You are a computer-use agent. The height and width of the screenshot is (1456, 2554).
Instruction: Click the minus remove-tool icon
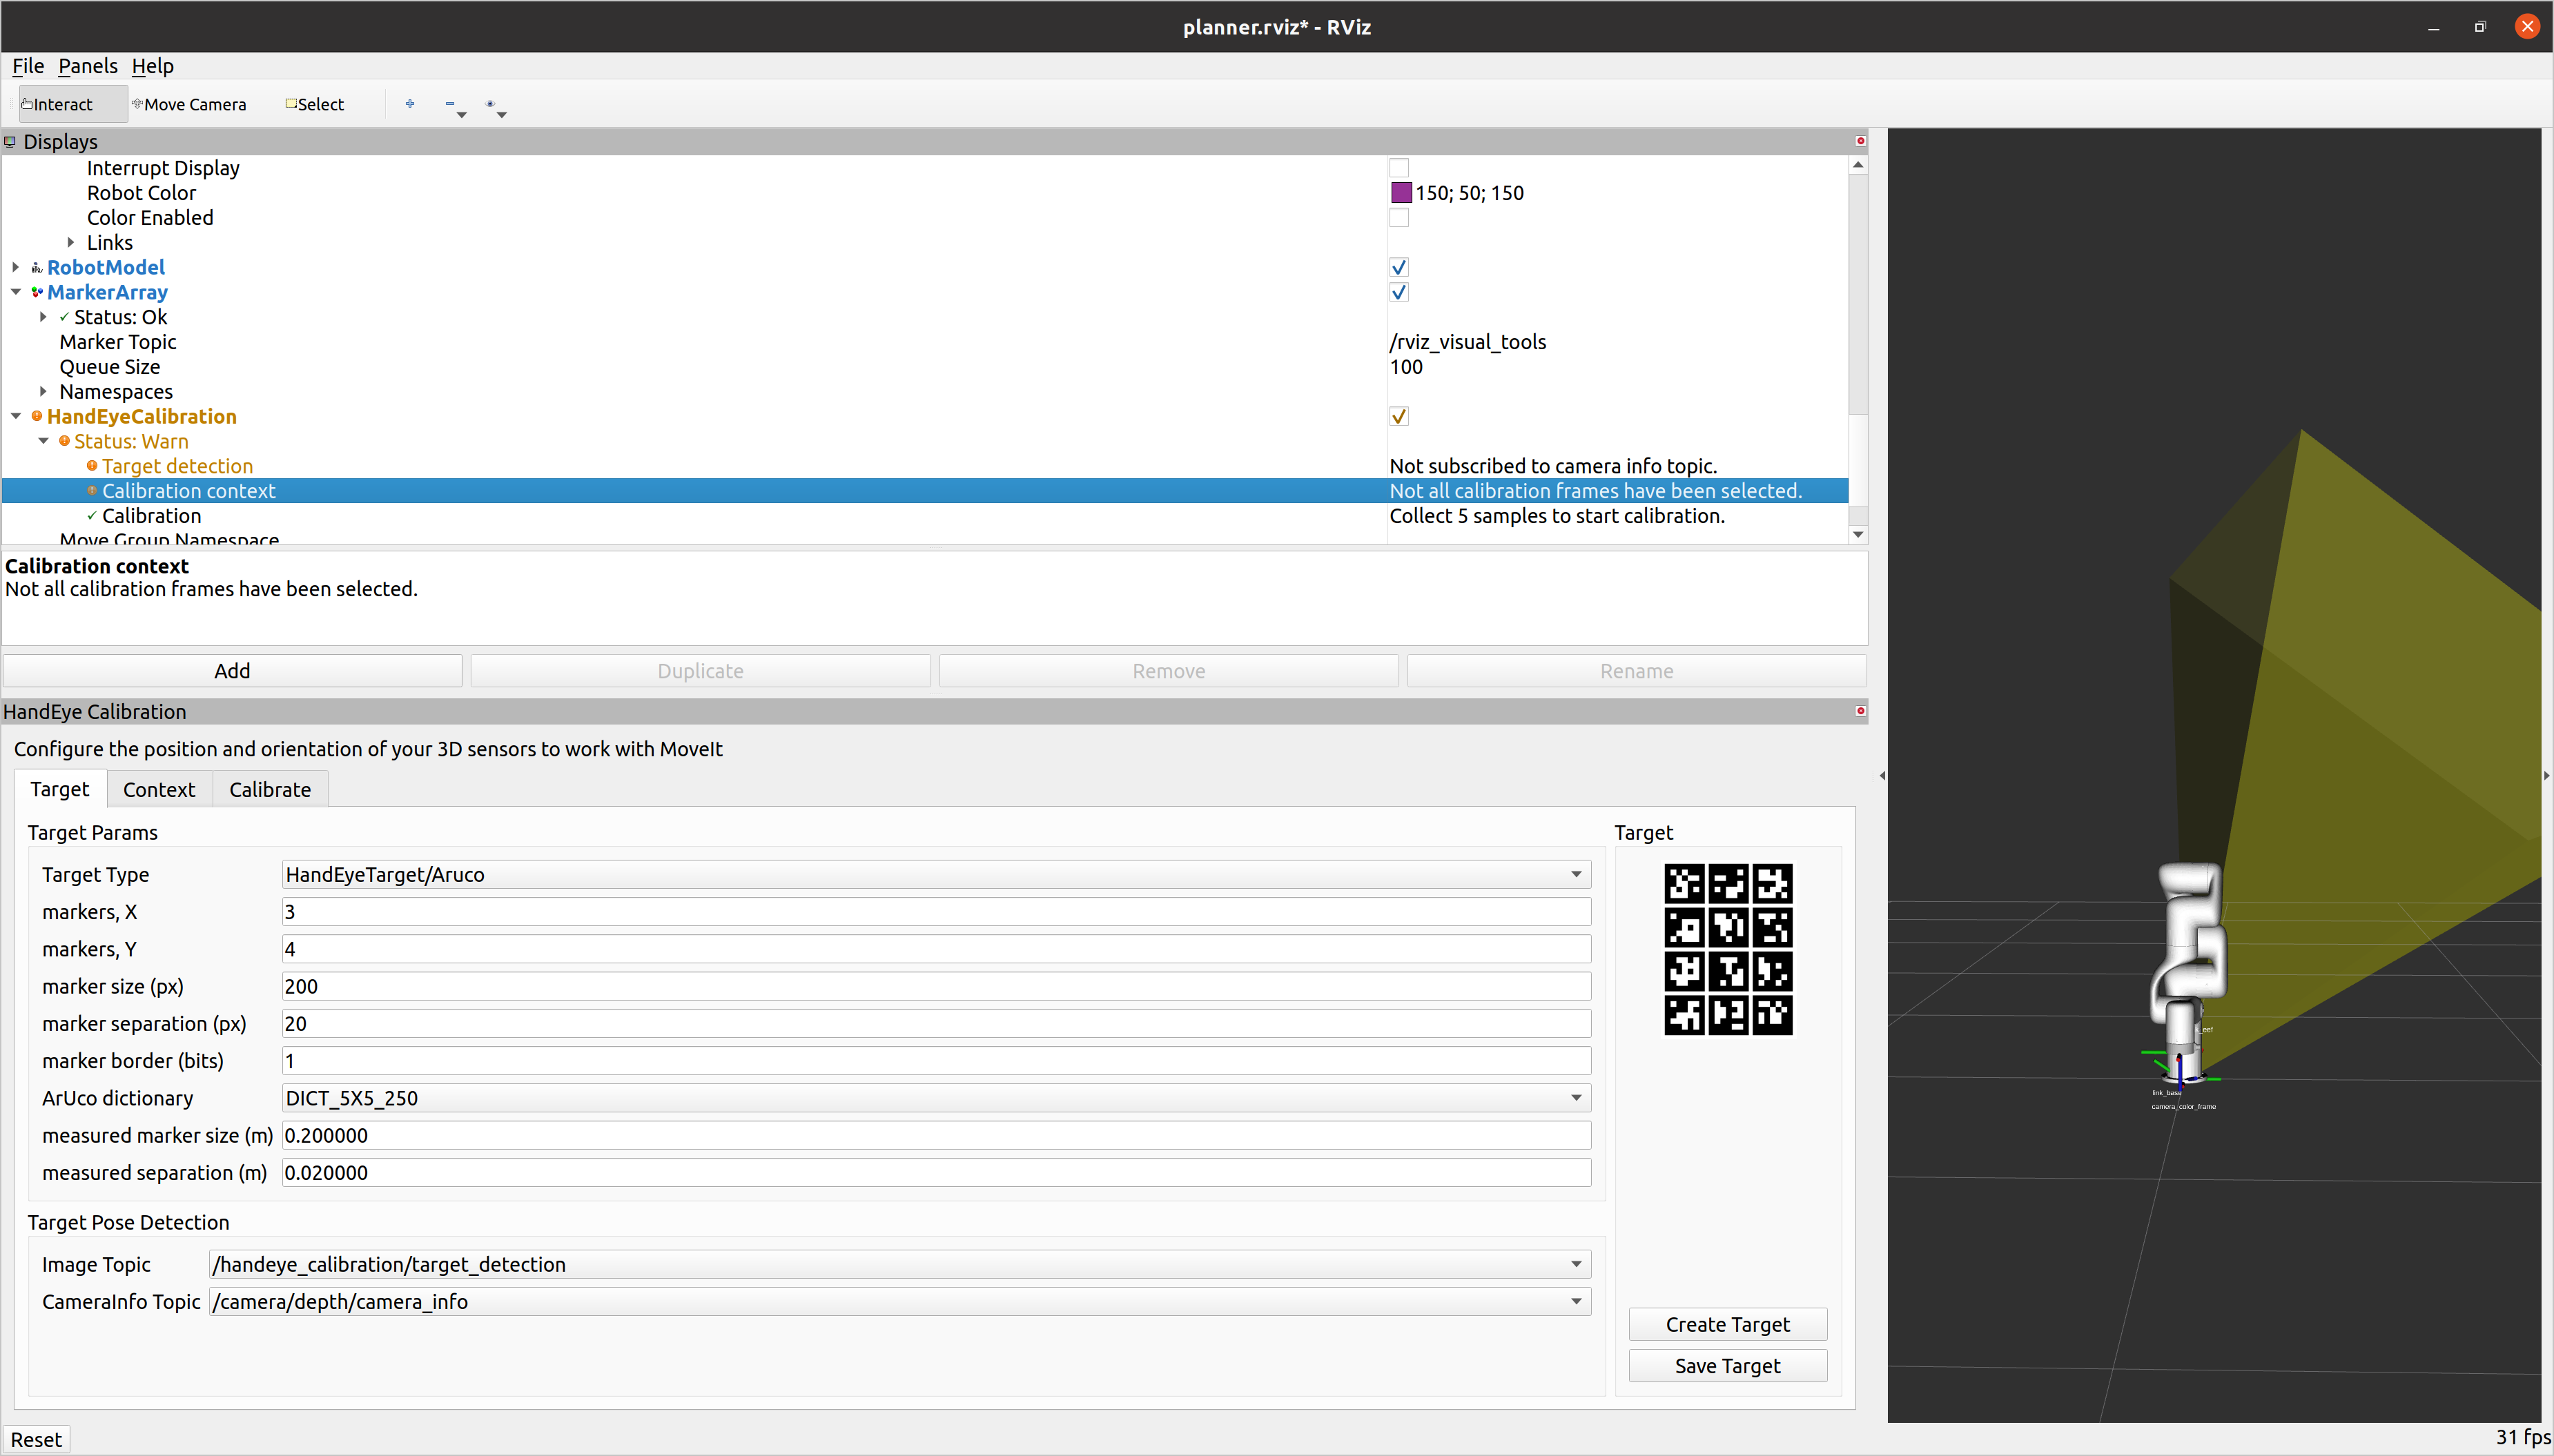coord(450,103)
